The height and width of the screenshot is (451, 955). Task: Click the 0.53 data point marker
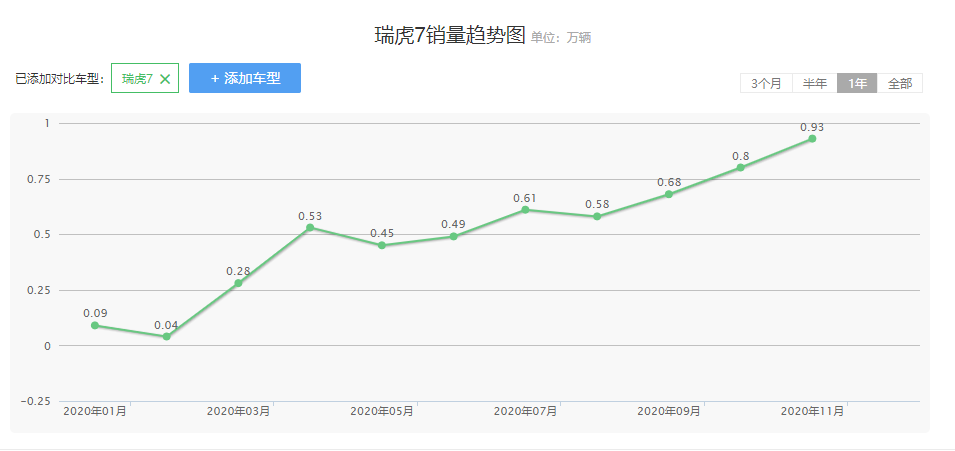click(x=310, y=227)
